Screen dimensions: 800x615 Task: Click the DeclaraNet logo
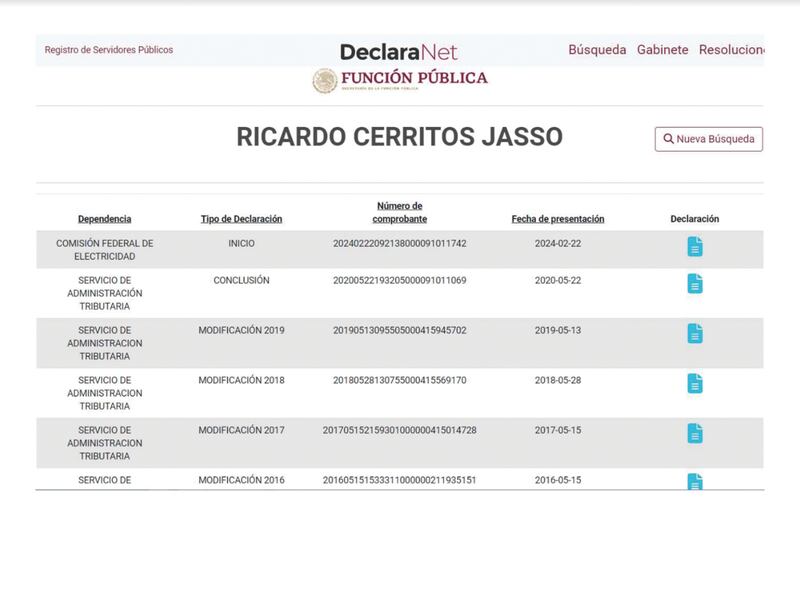pyautogui.click(x=398, y=52)
